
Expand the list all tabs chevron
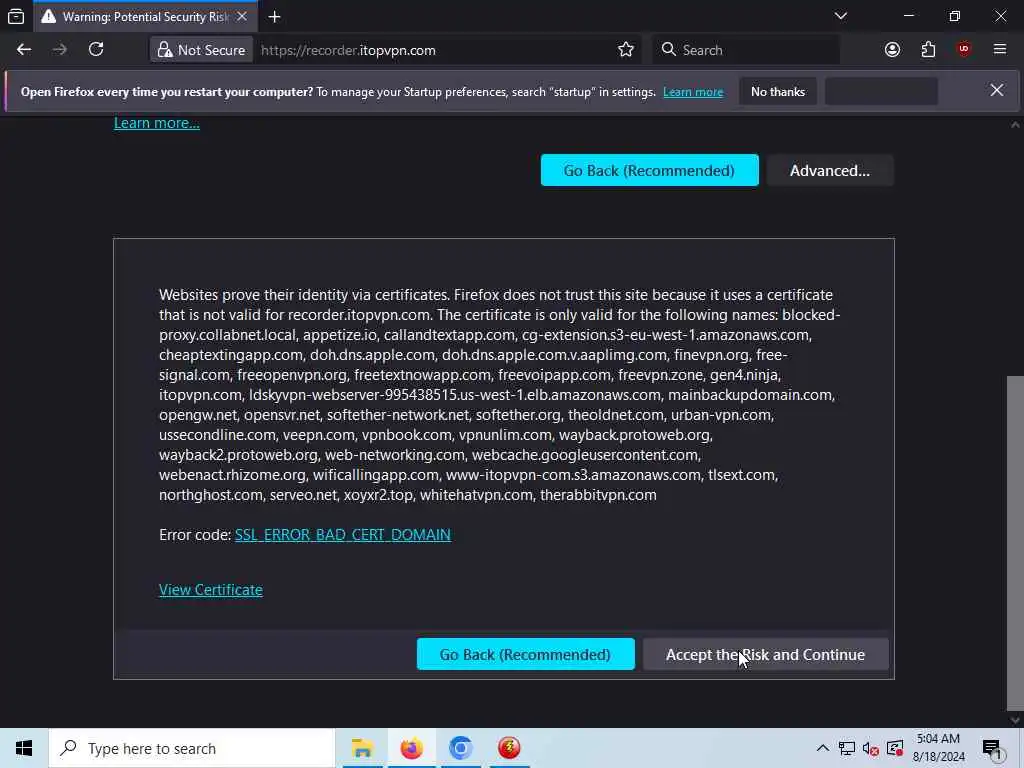click(840, 16)
